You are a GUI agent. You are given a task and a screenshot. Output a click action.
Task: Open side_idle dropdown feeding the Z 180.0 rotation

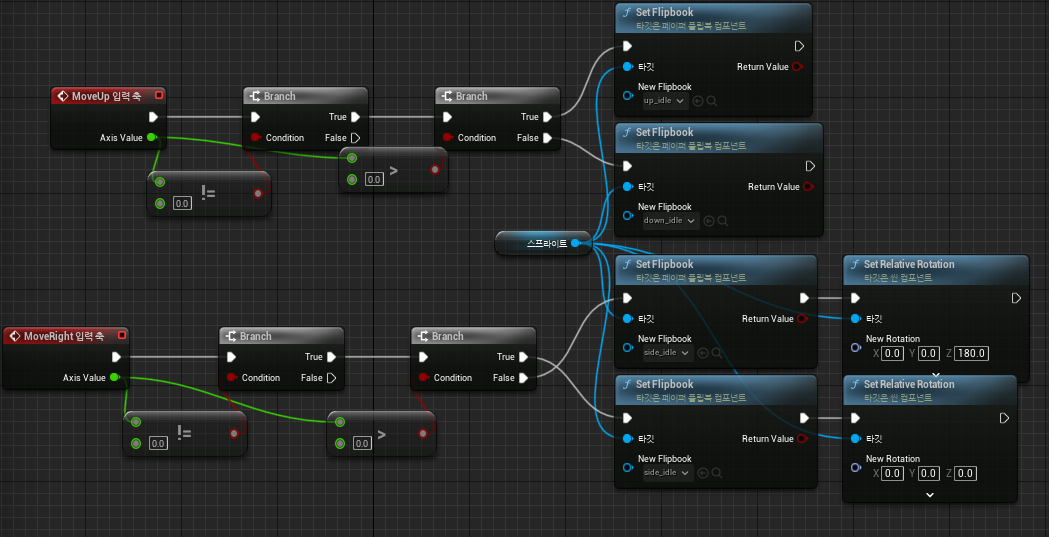tap(666, 352)
